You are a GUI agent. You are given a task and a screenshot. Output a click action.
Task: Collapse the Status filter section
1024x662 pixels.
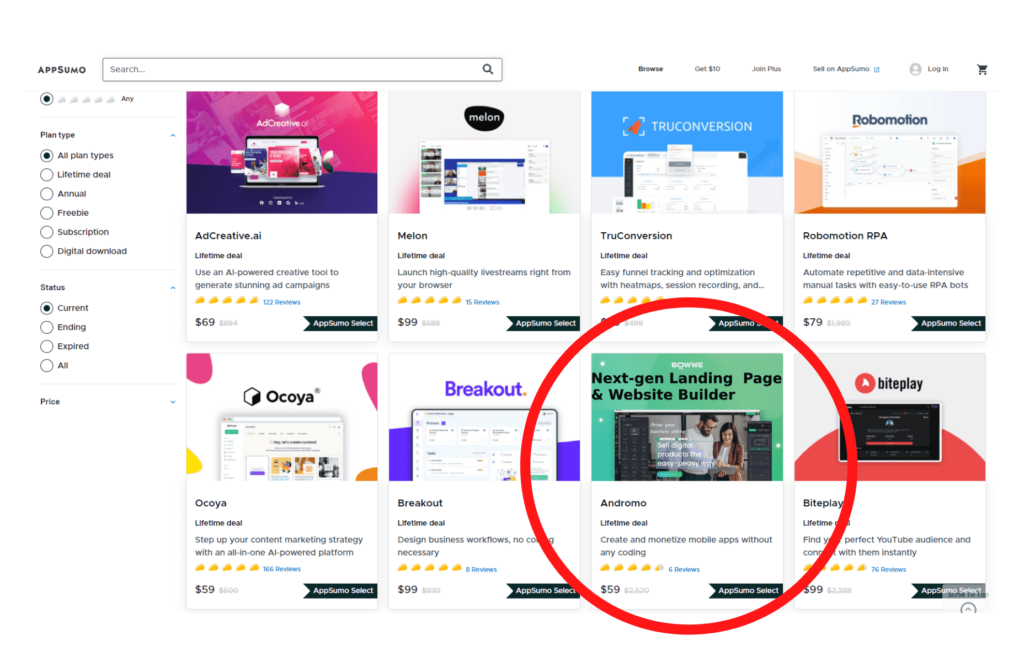click(172, 288)
